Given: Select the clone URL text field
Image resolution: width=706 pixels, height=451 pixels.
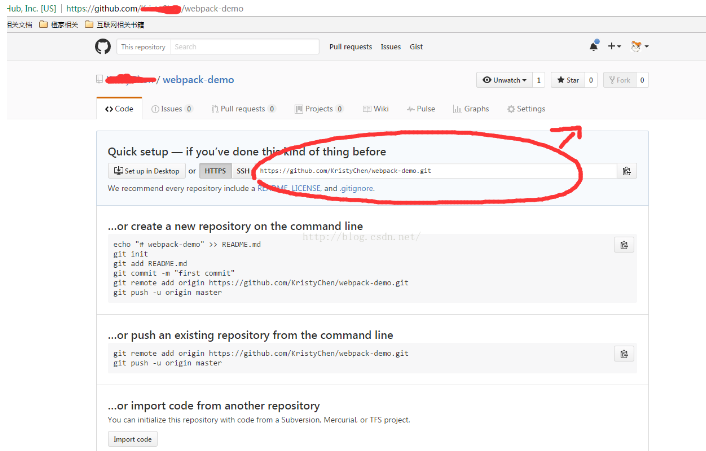Looking at the screenshot, I should click(x=435, y=171).
